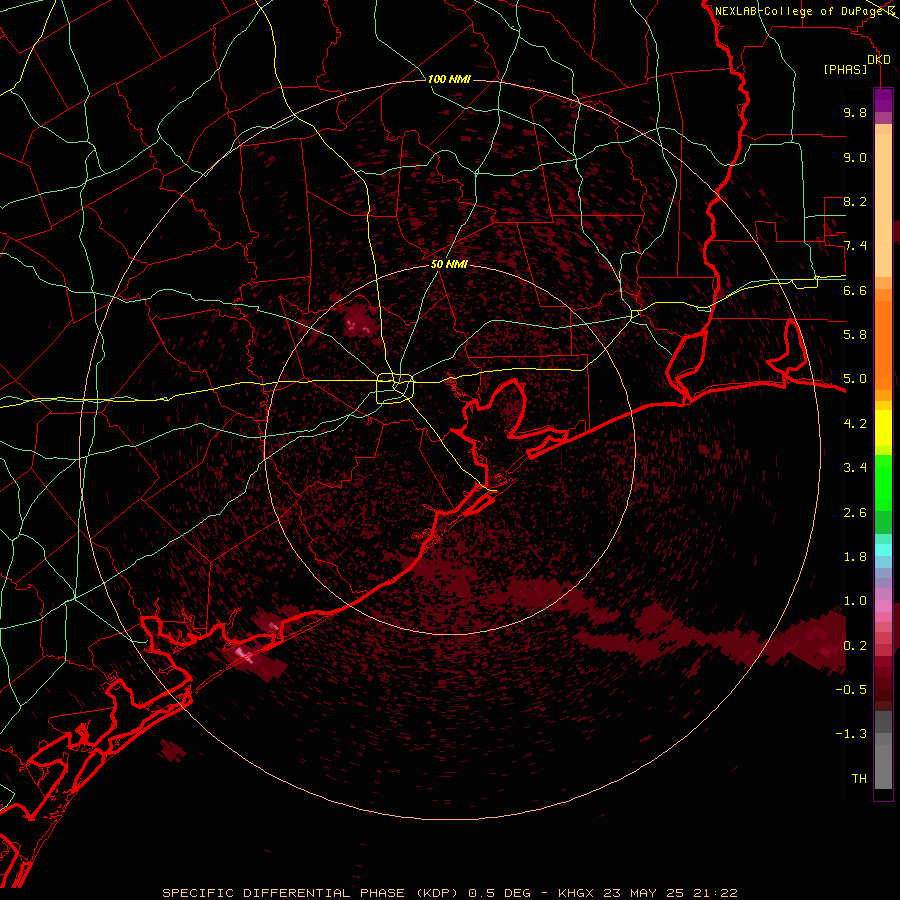Image resolution: width=900 pixels, height=900 pixels.
Task: Click the [PHAS] units label
Action: pos(845,70)
